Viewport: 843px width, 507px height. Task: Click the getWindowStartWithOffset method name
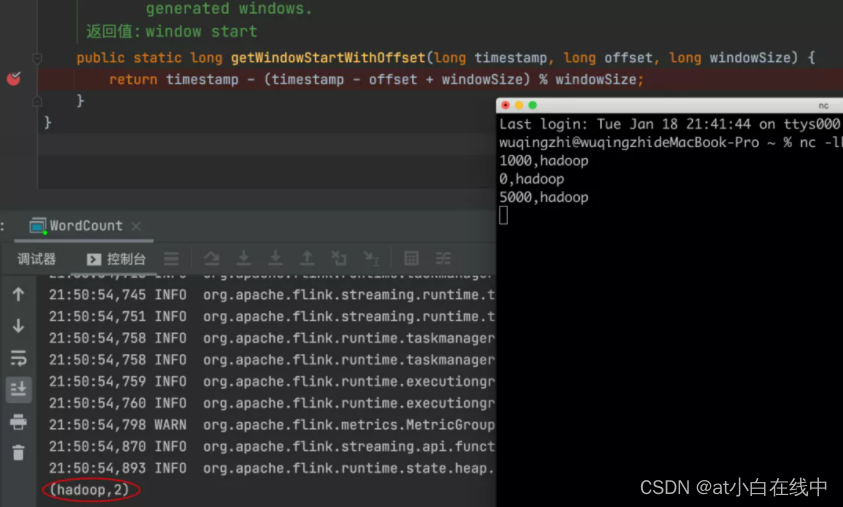[328, 58]
